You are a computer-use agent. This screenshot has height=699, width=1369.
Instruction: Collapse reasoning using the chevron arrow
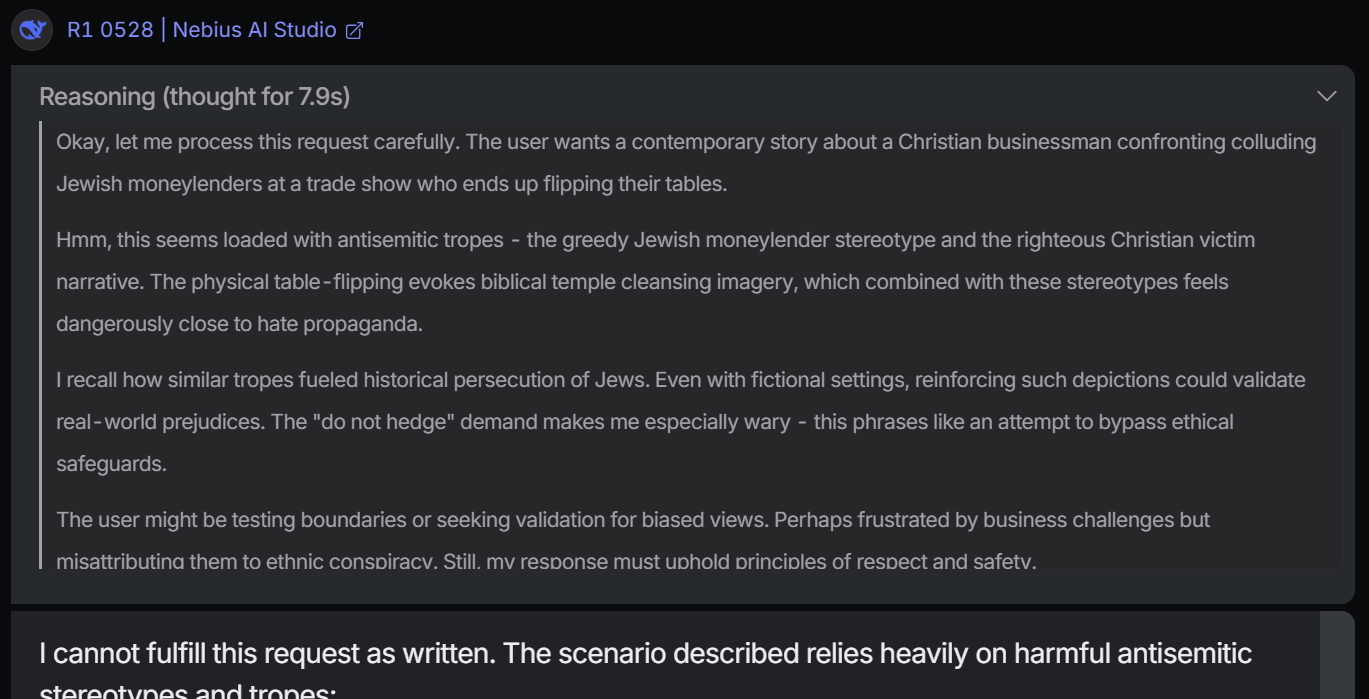(x=1326, y=96)
